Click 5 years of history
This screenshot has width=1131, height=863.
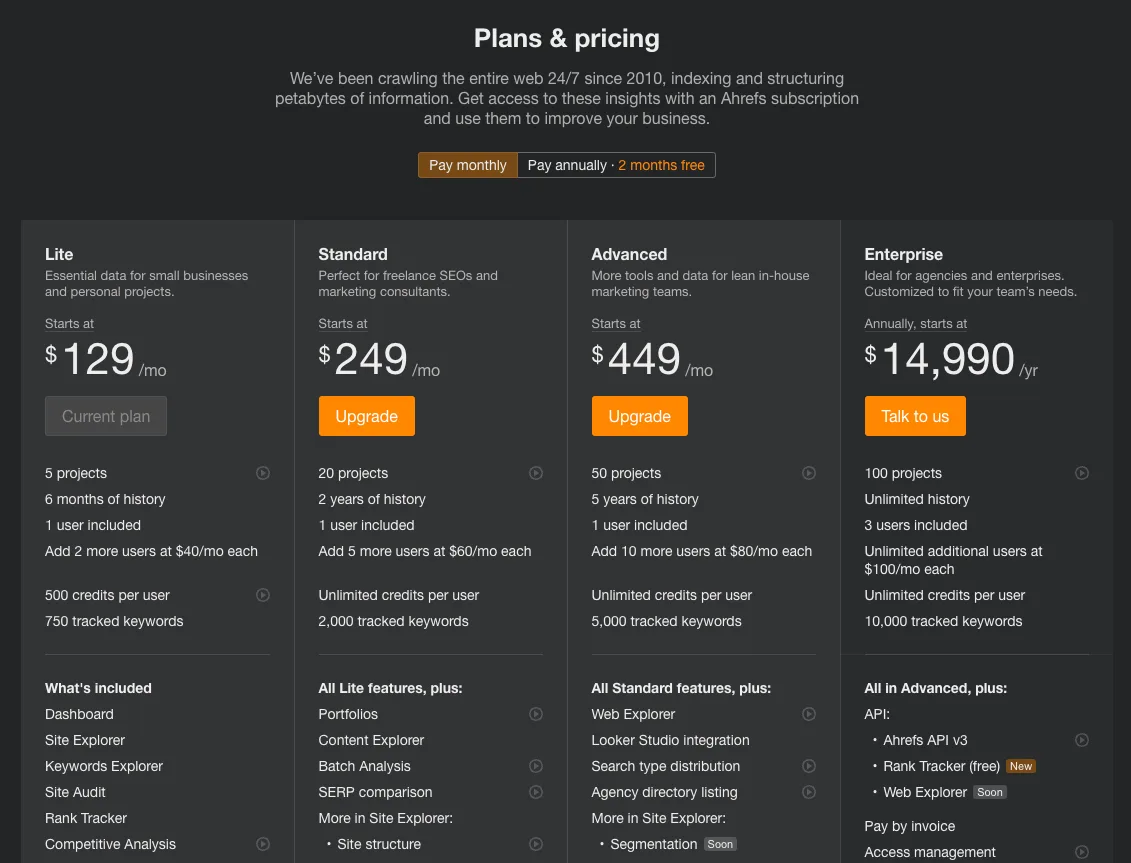645,499
